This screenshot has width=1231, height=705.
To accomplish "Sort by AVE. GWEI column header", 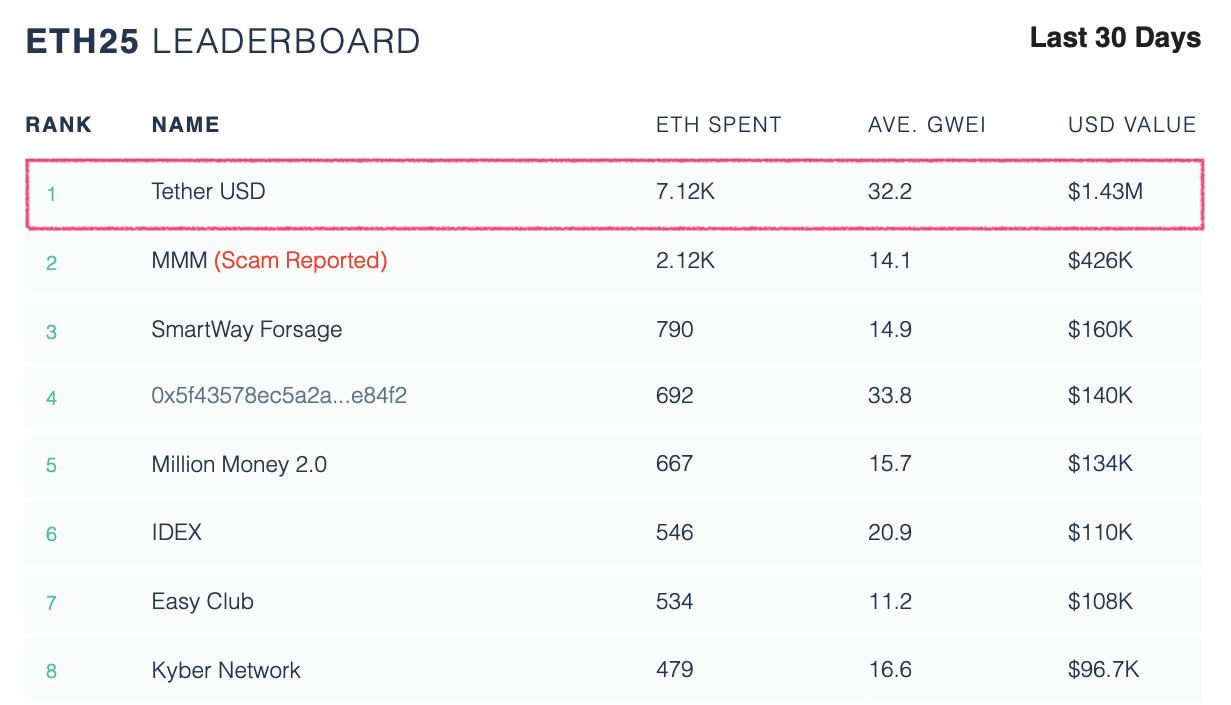I will (927, 125).
